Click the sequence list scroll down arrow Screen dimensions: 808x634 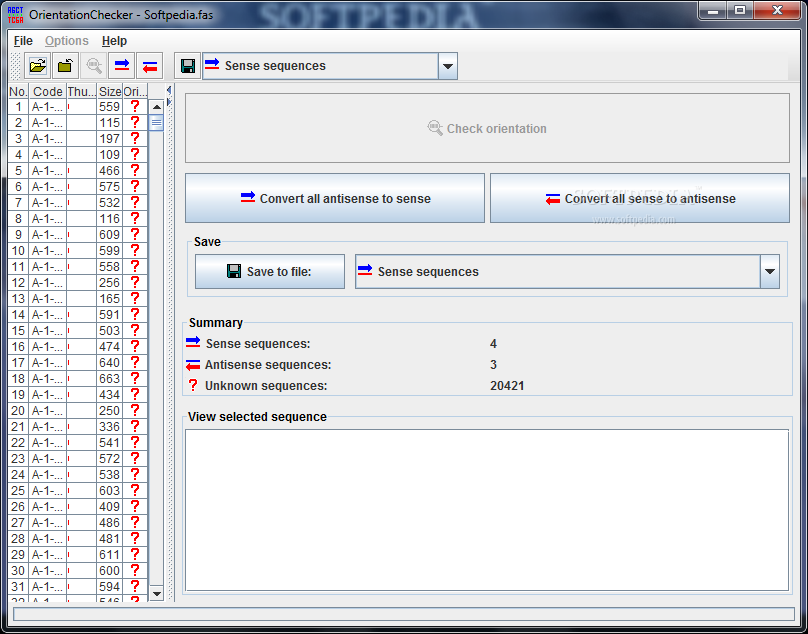point(157,593)
